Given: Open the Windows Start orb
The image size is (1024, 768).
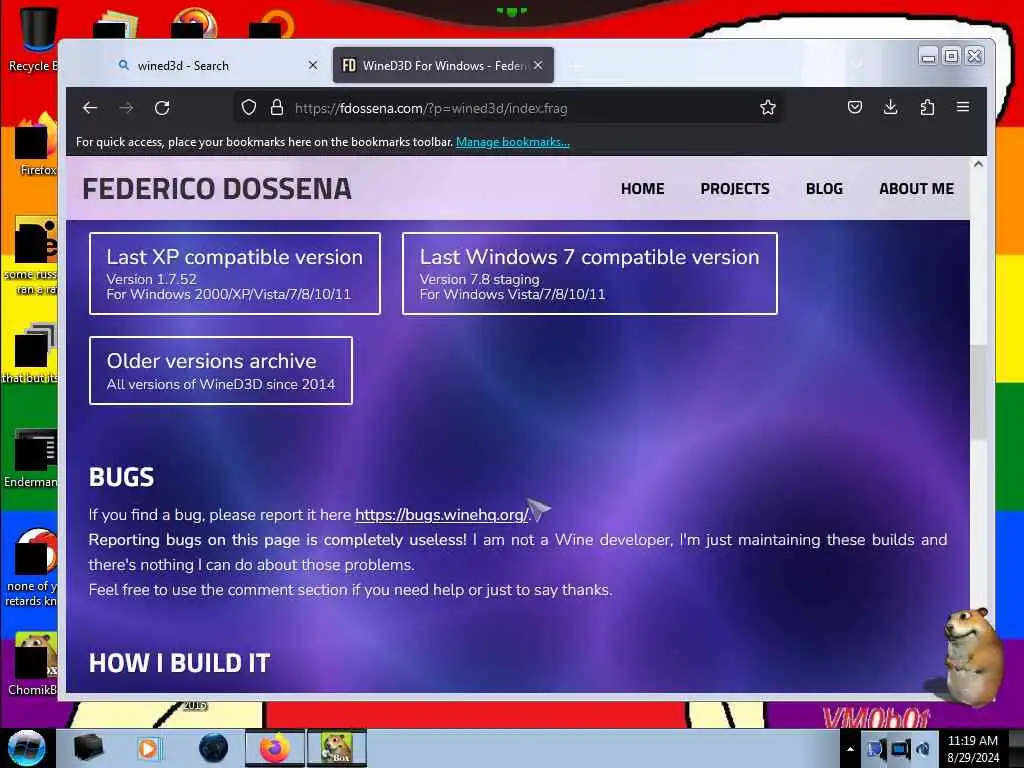Looking at the screenshot, I should [x=26, y=748].
